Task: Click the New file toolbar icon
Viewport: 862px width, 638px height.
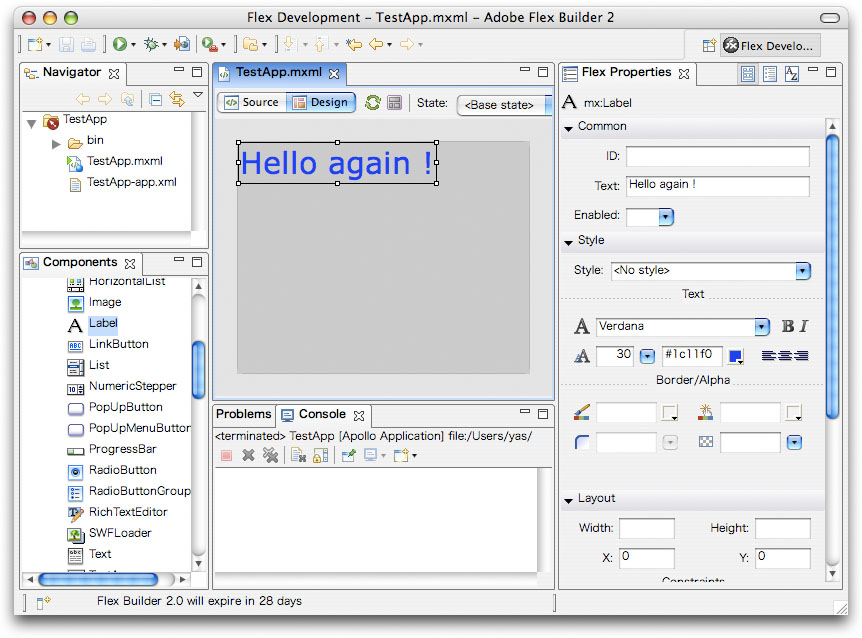Action: [x=36, y=44]
